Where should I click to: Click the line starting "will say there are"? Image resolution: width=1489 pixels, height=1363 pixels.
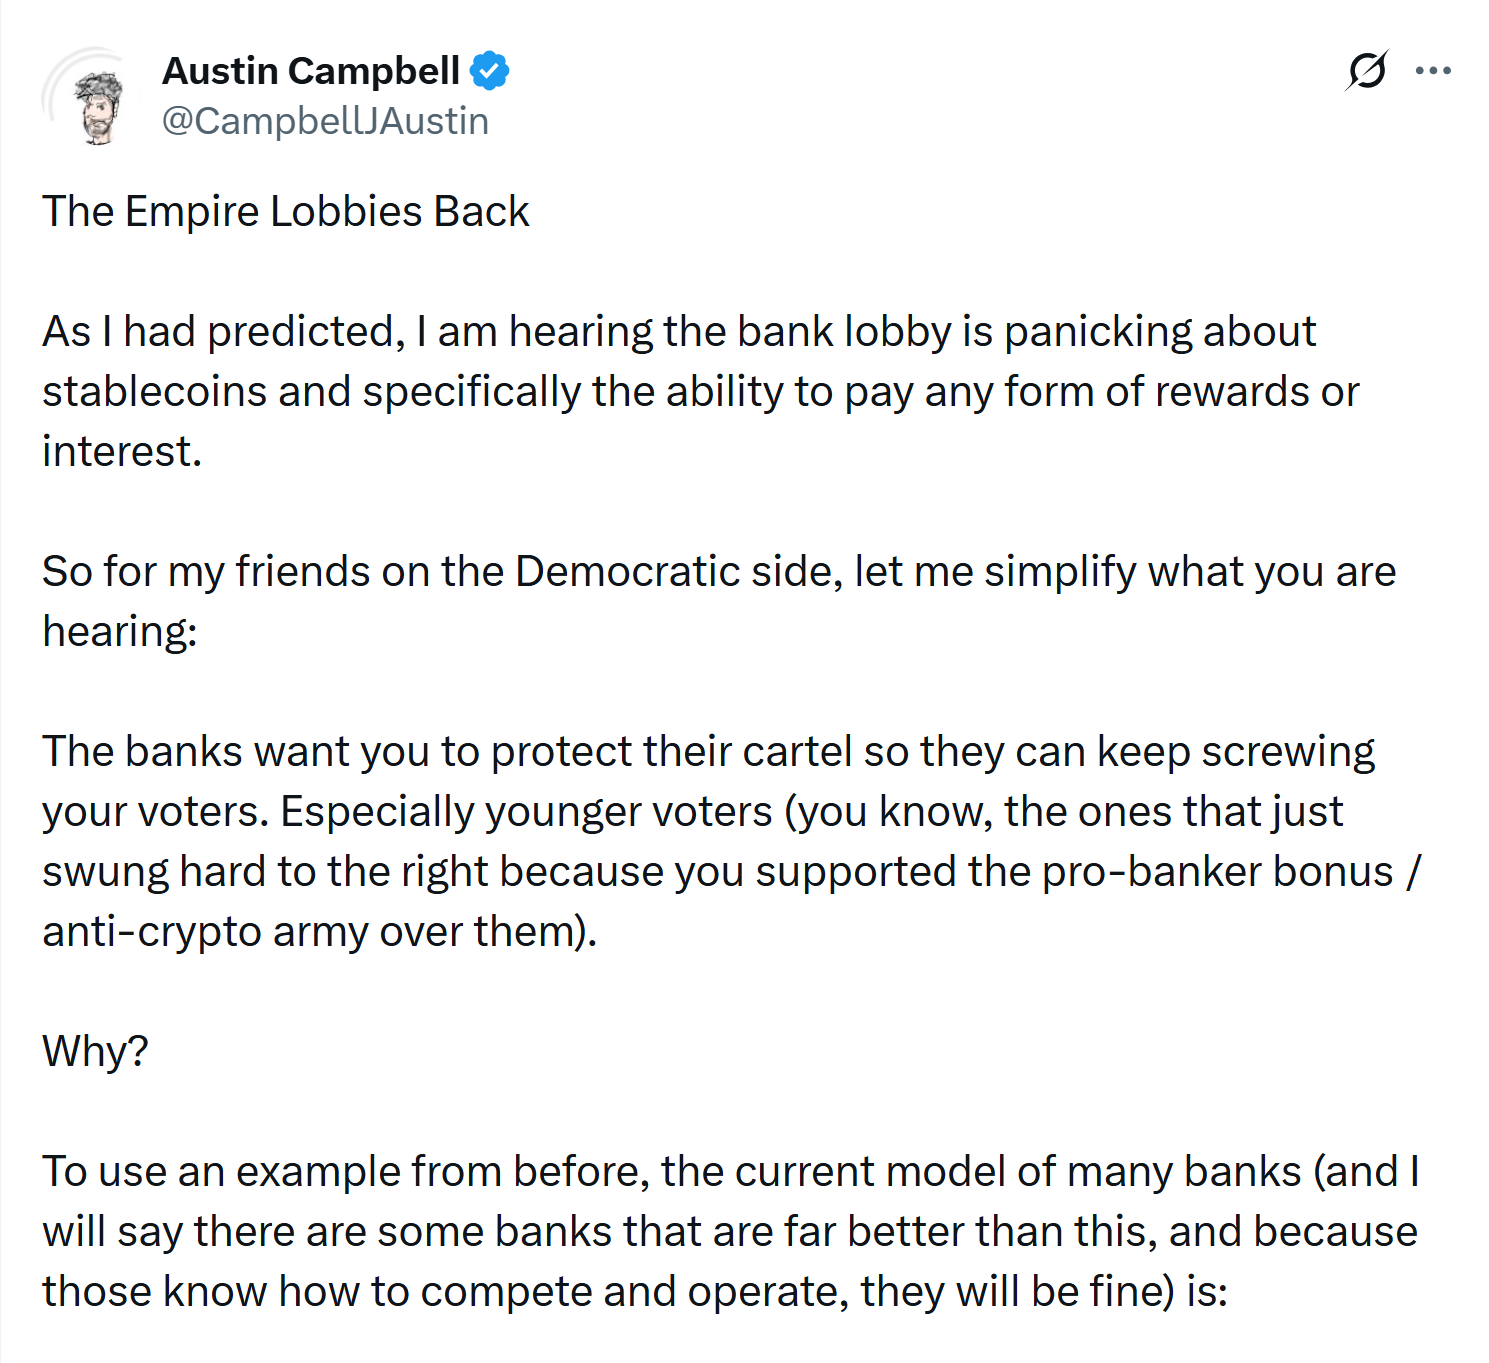pos(729,1232)
